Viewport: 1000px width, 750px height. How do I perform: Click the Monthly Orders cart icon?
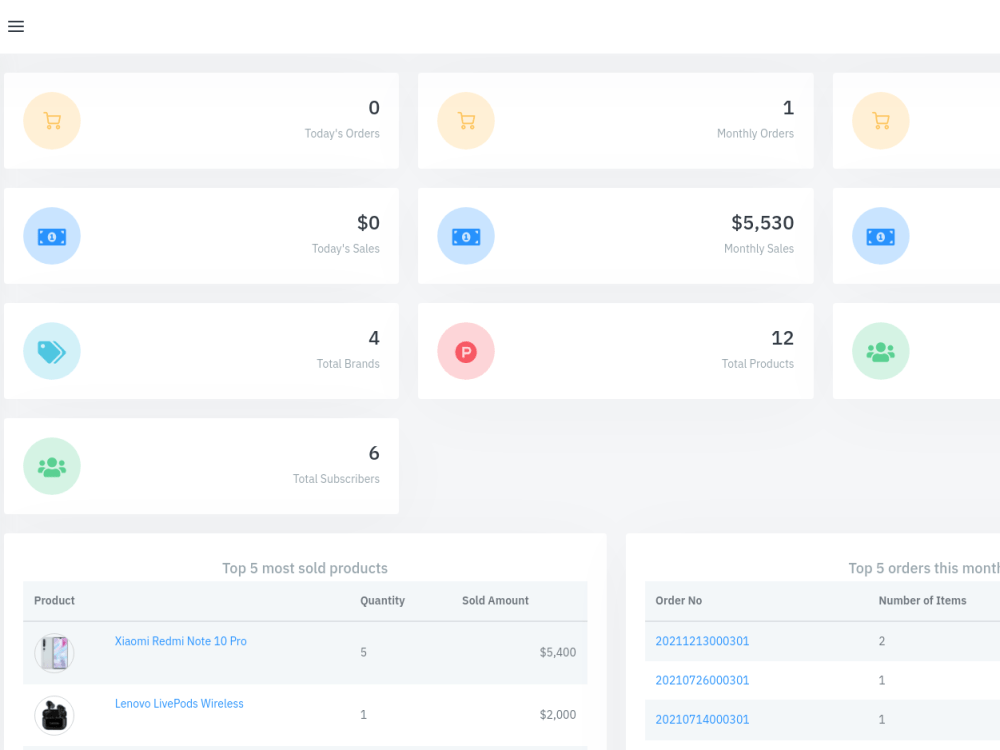click(x=465, y=120)
